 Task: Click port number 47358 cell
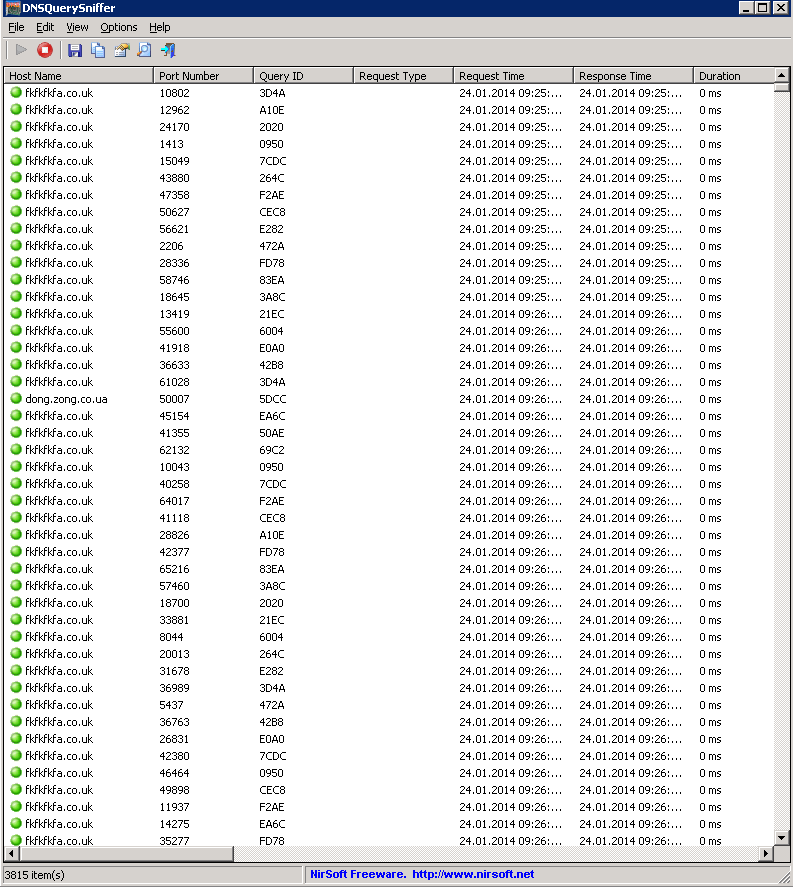point(174,195)
